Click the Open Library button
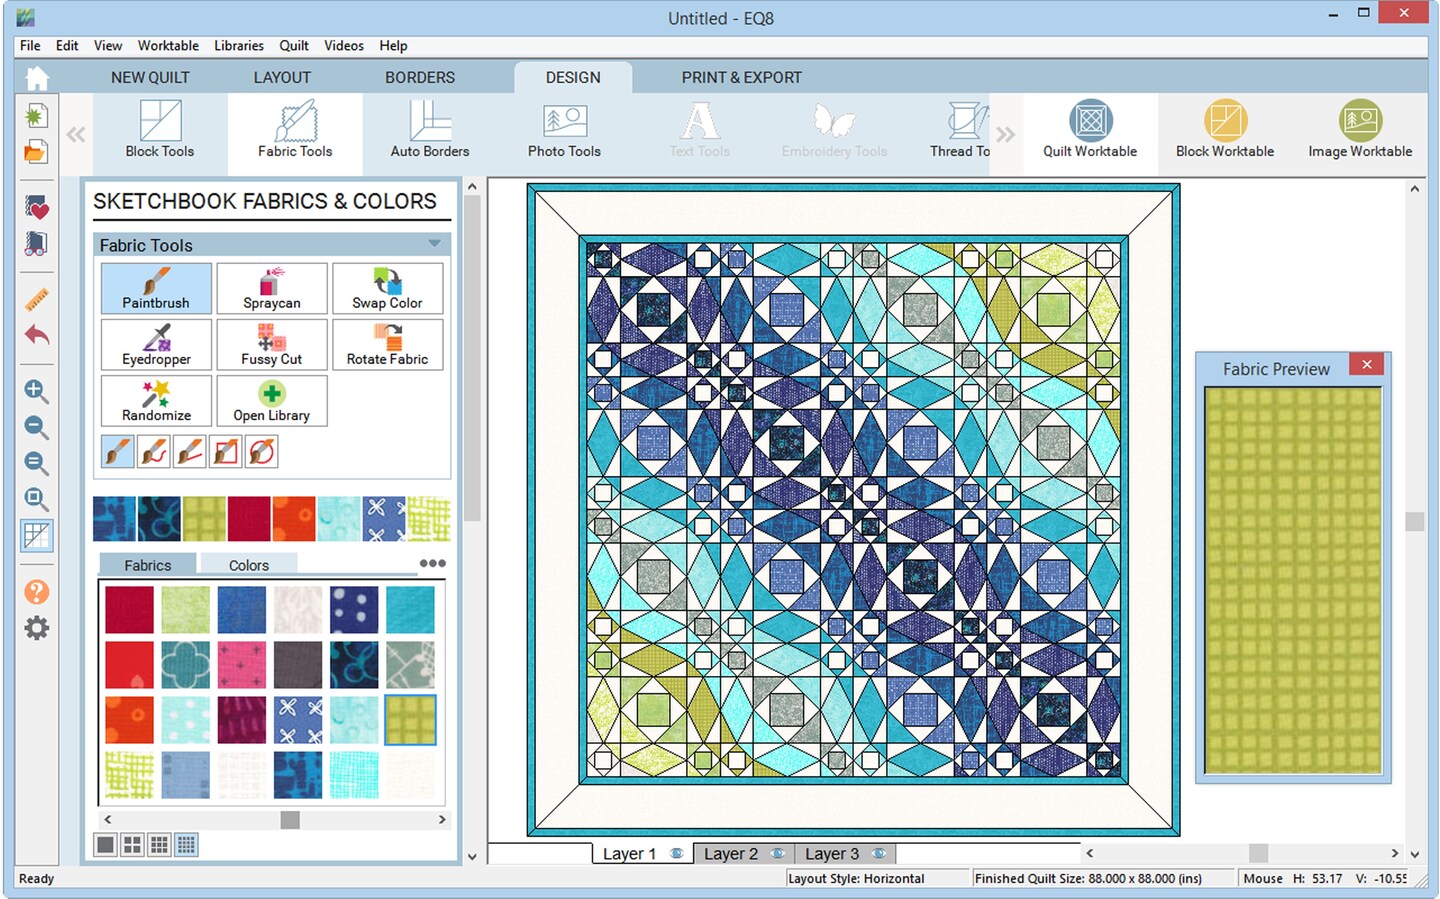The width and height of the screenshot is (1440, 899). coord(271,401)
